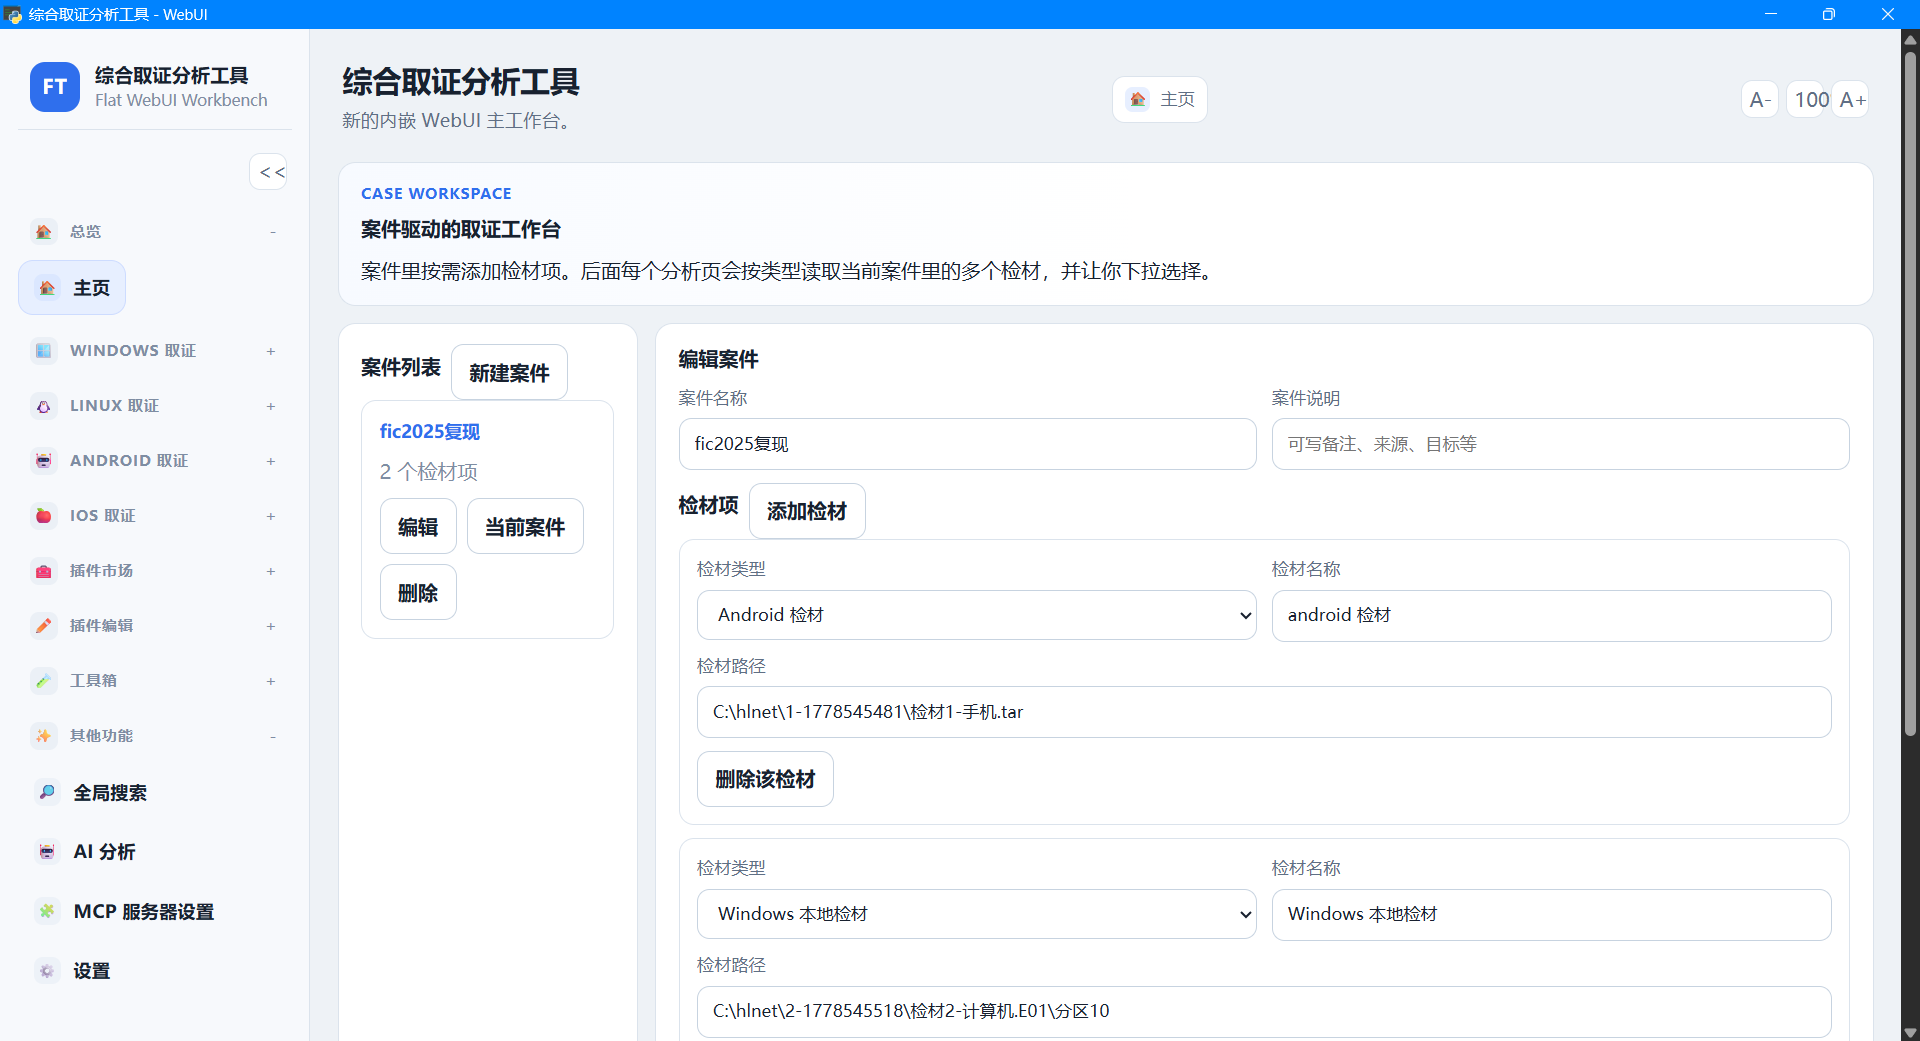
Task: Increase font size with A+ button
Action: pos(1852,99)
